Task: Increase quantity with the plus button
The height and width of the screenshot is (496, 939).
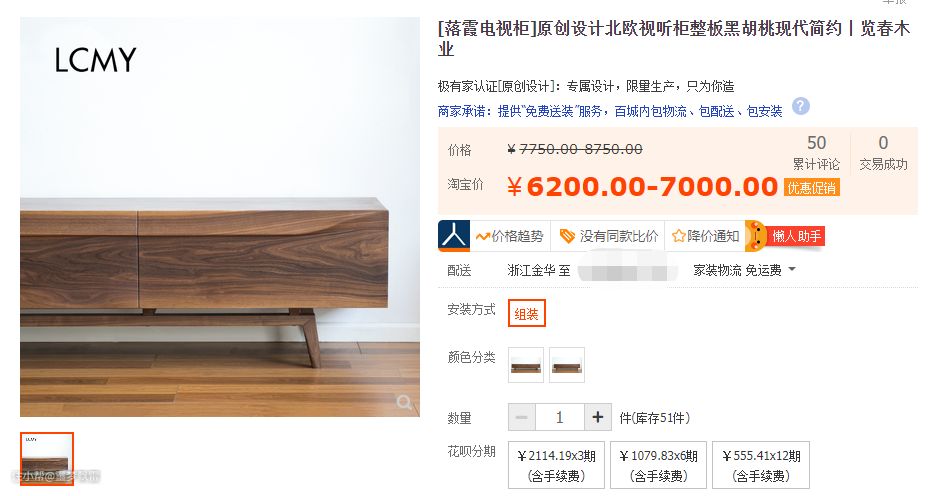Action: coord(598,417)
